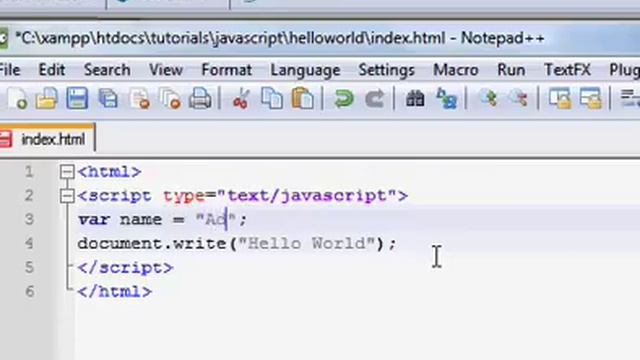The width and height of the screenshot is (640, 360).
Task: Click the Redo toolbar icon
Action: click(374, 98)
